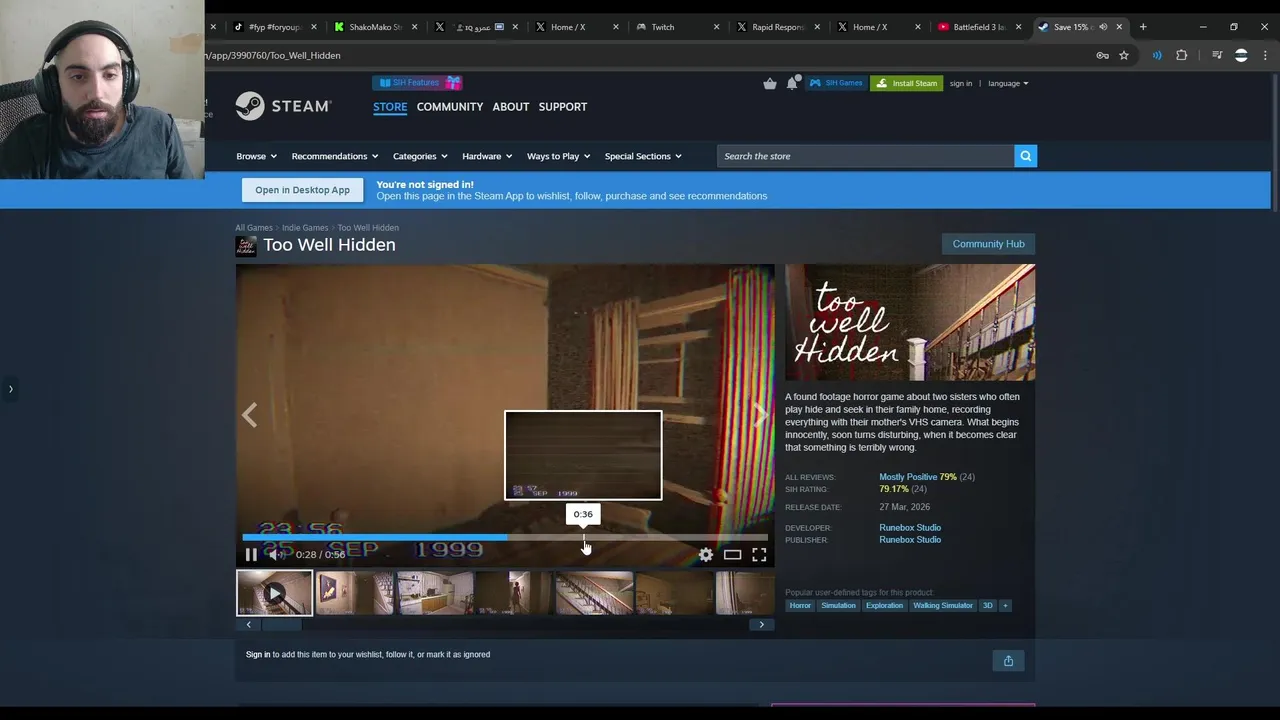Expand the Categories dropdown
The image size is (1280, 720).
point(420,156)
